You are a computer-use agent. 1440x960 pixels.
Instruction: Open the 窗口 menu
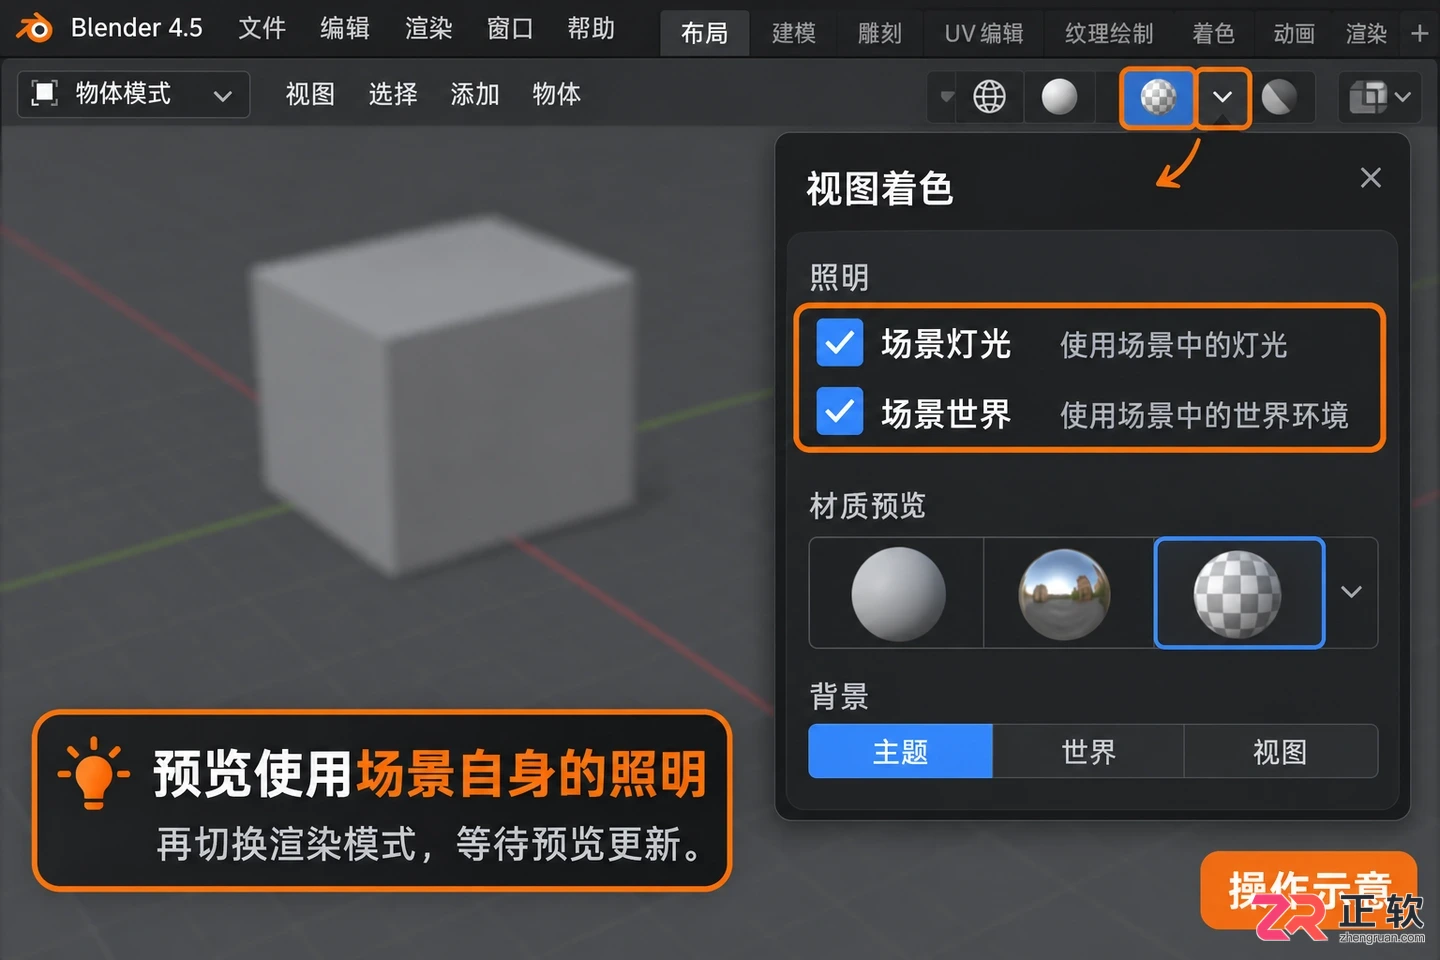(x=510, y=28)
